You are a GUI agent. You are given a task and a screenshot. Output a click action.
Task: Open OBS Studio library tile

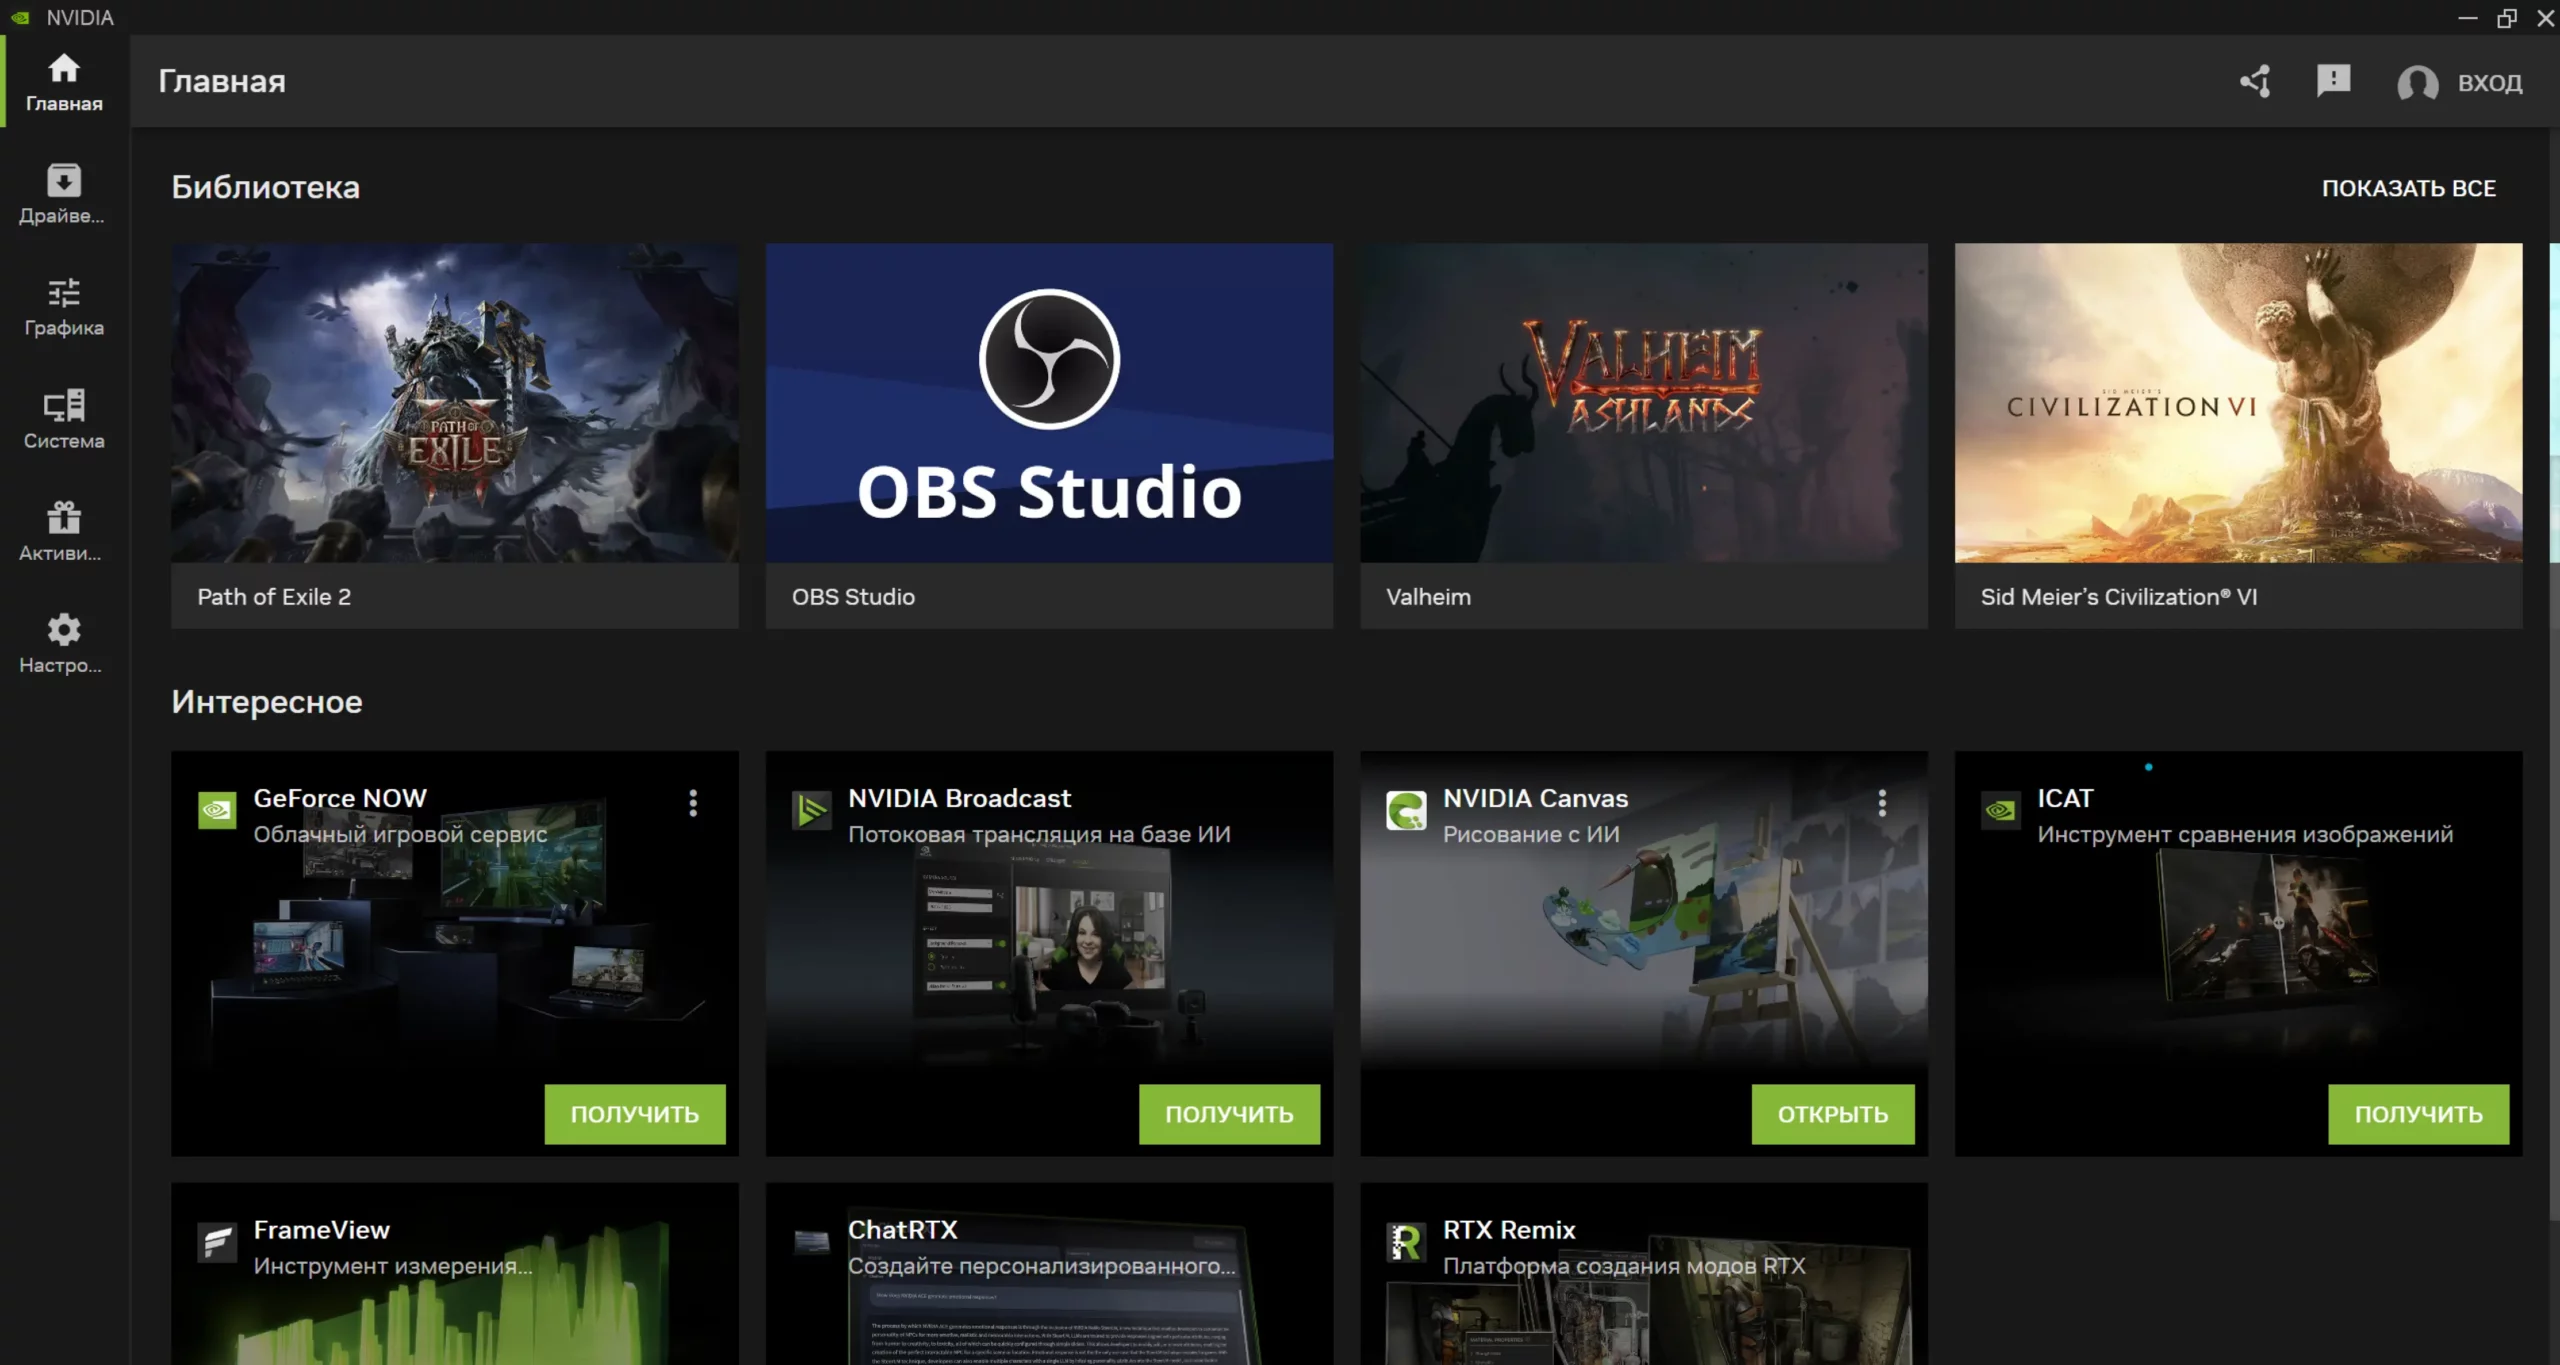pyautogui.click(x=1048, y=435)
